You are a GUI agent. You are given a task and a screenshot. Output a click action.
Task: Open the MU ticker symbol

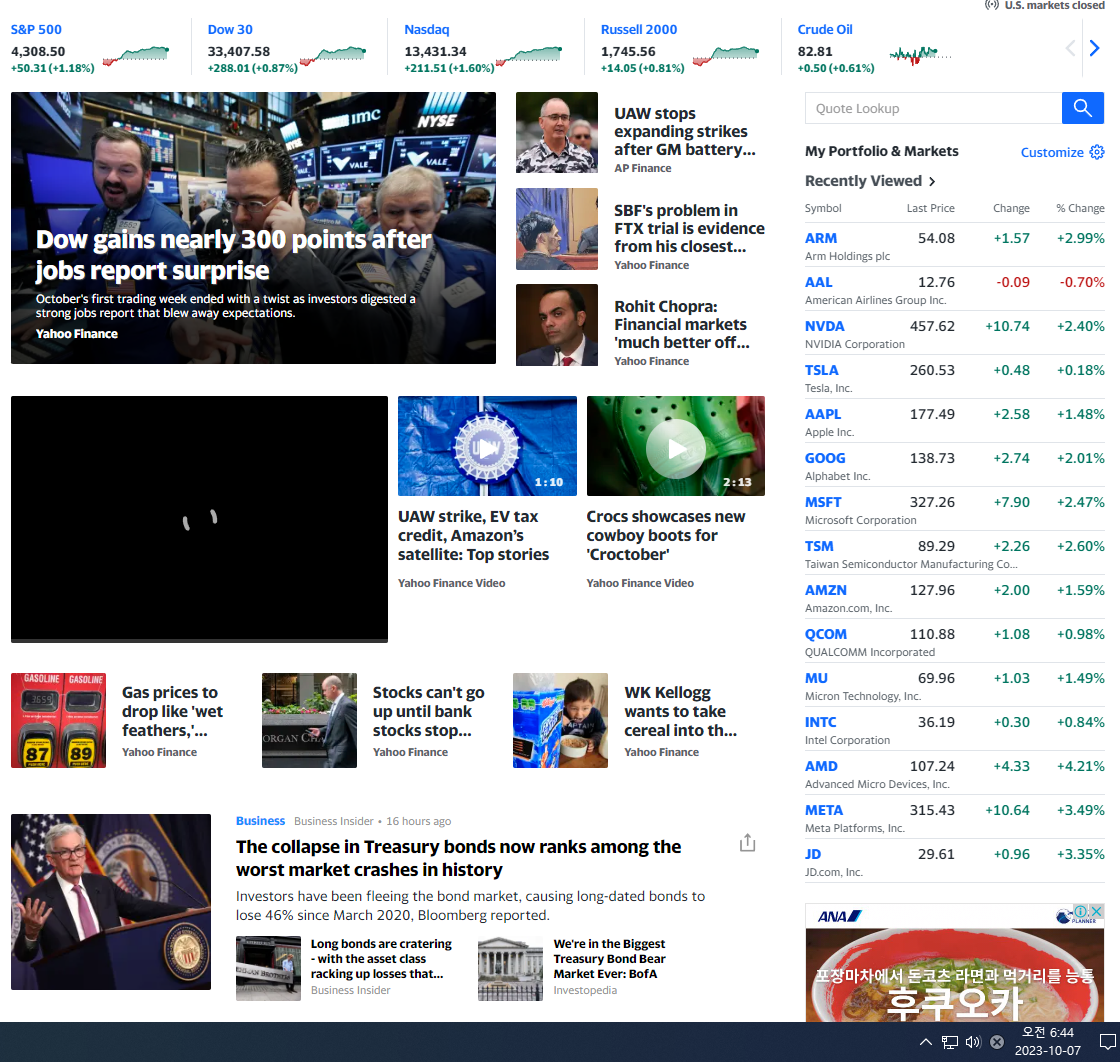[816, 678]
